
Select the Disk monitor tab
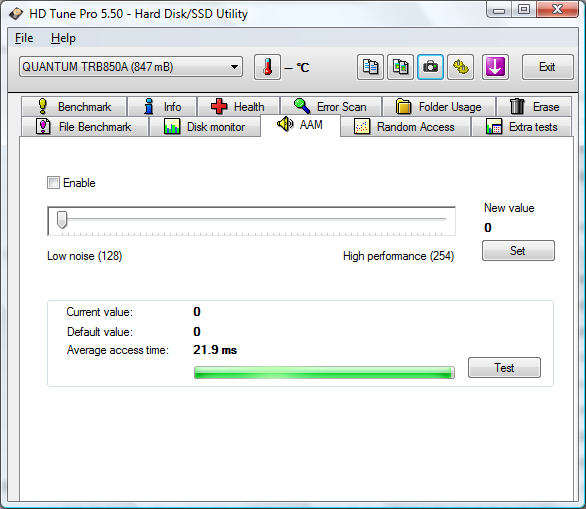[x=205, y=127]
